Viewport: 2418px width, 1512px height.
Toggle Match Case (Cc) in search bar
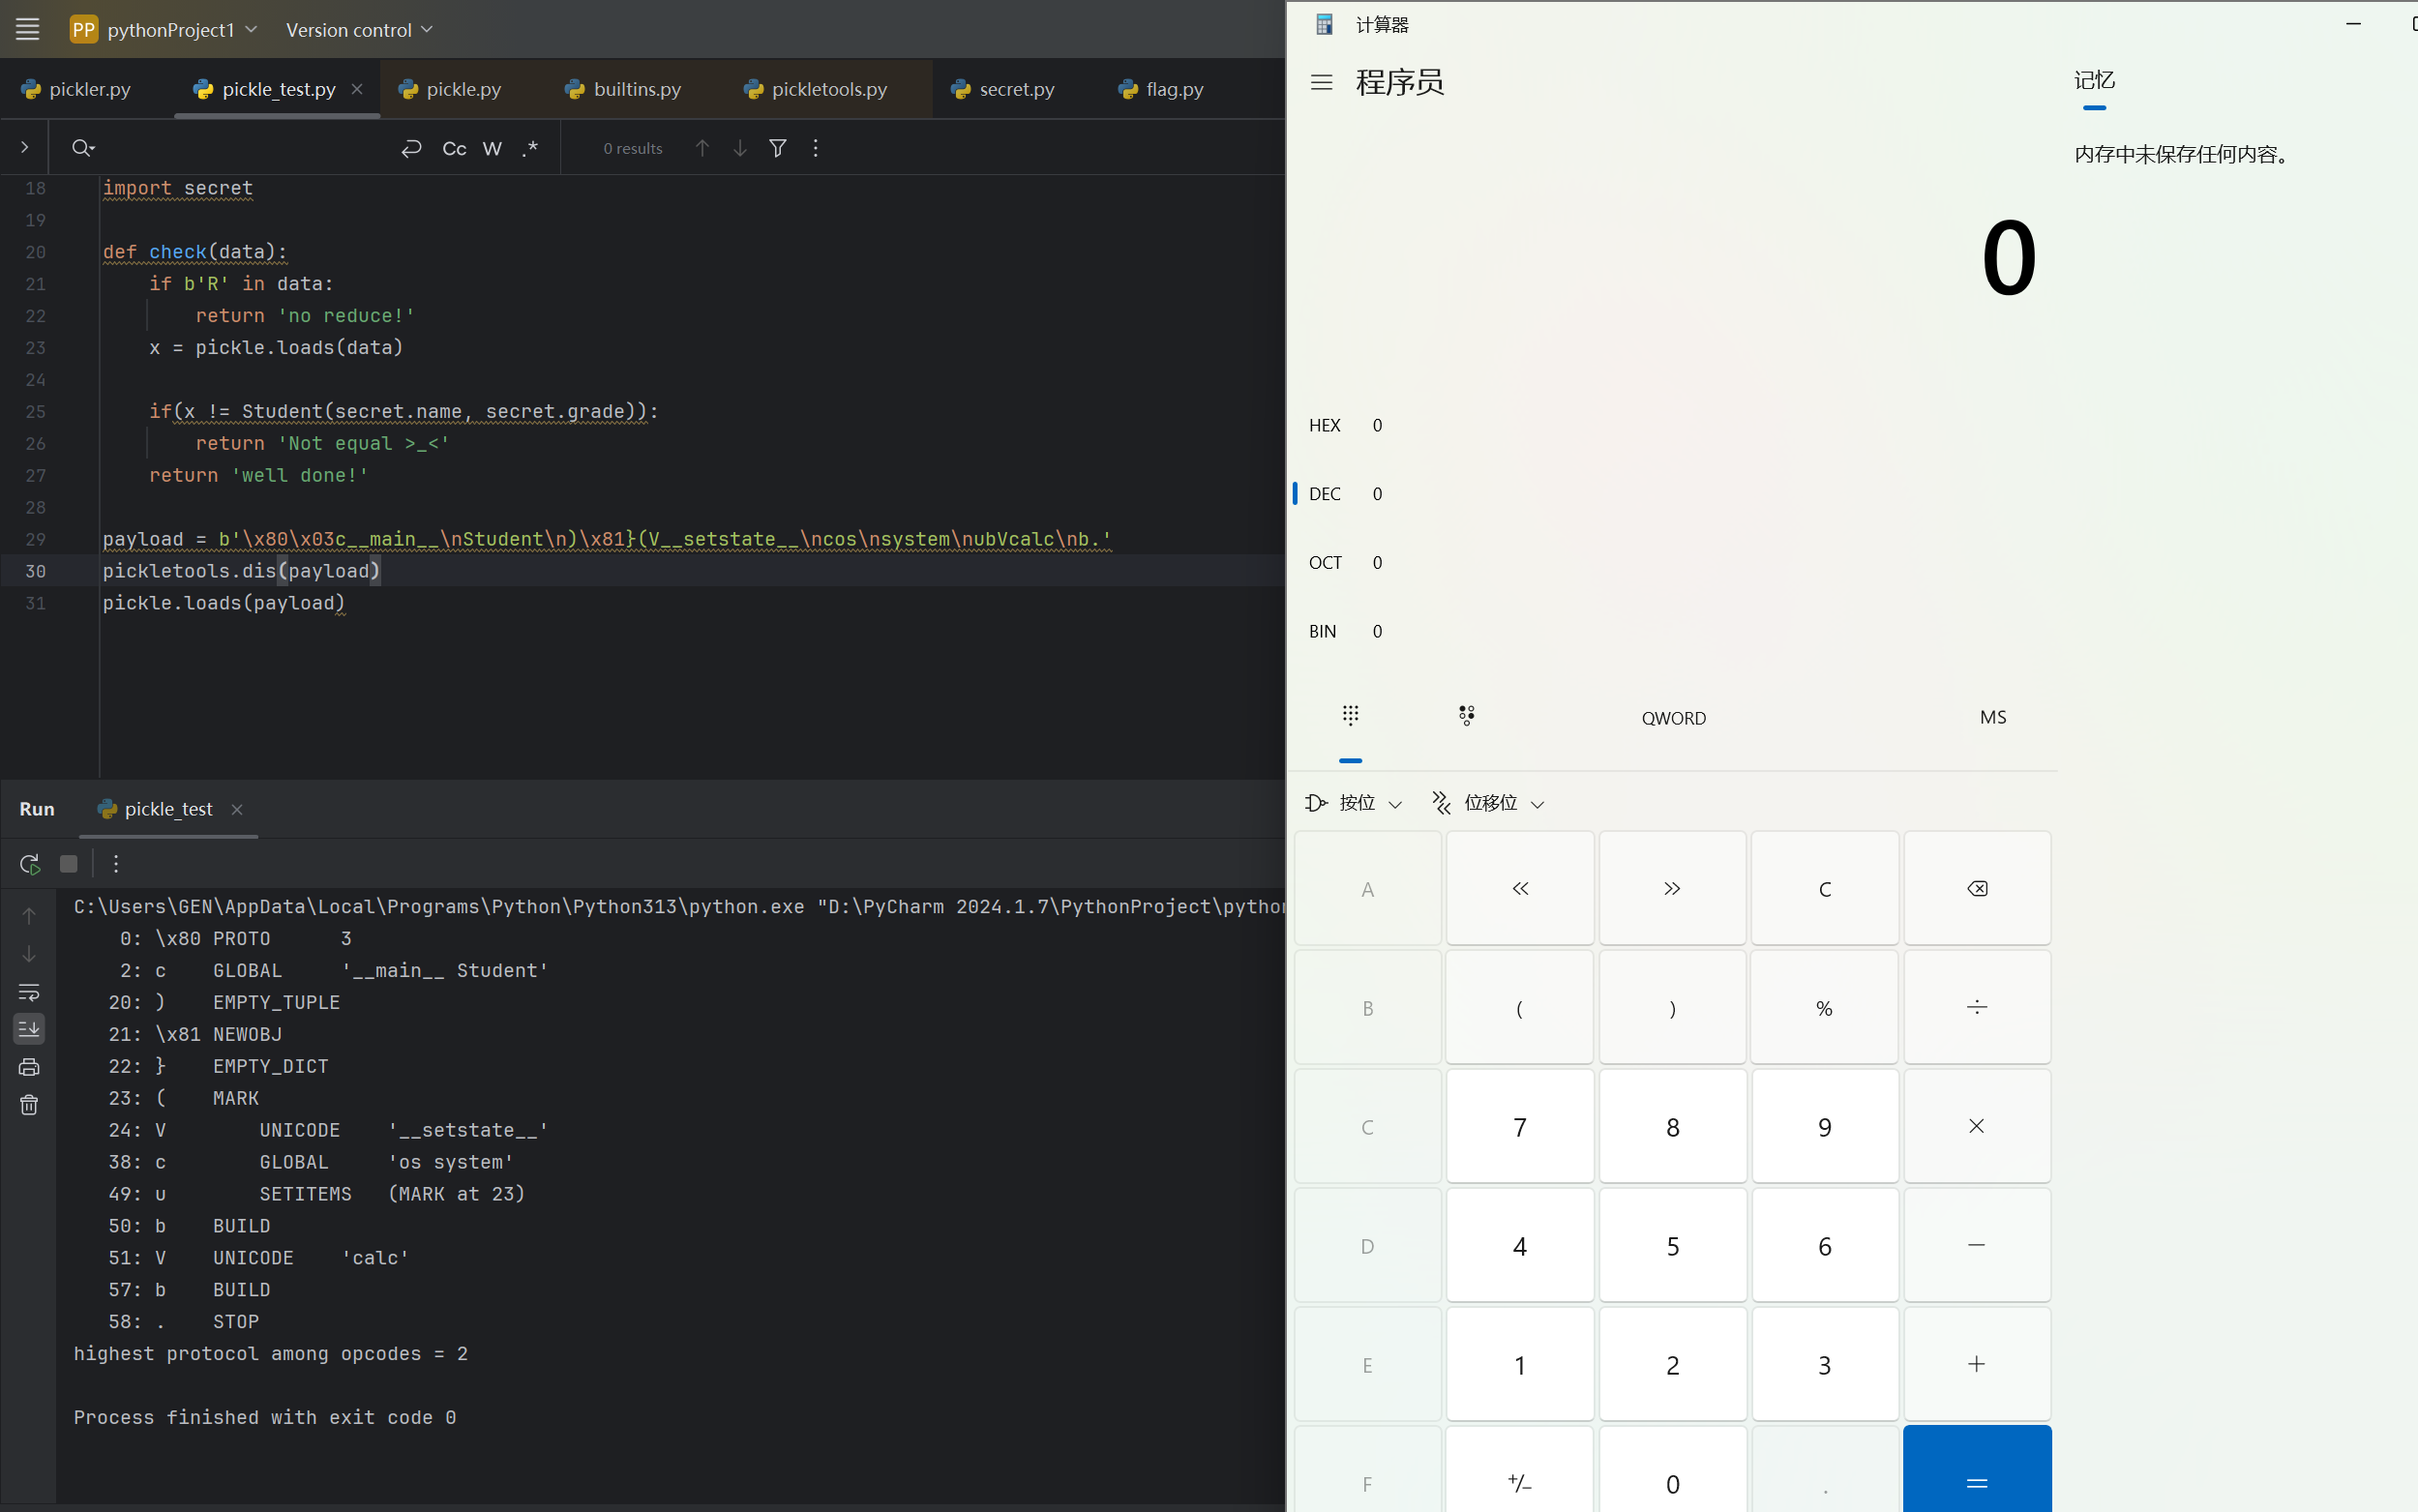[454, 148]
